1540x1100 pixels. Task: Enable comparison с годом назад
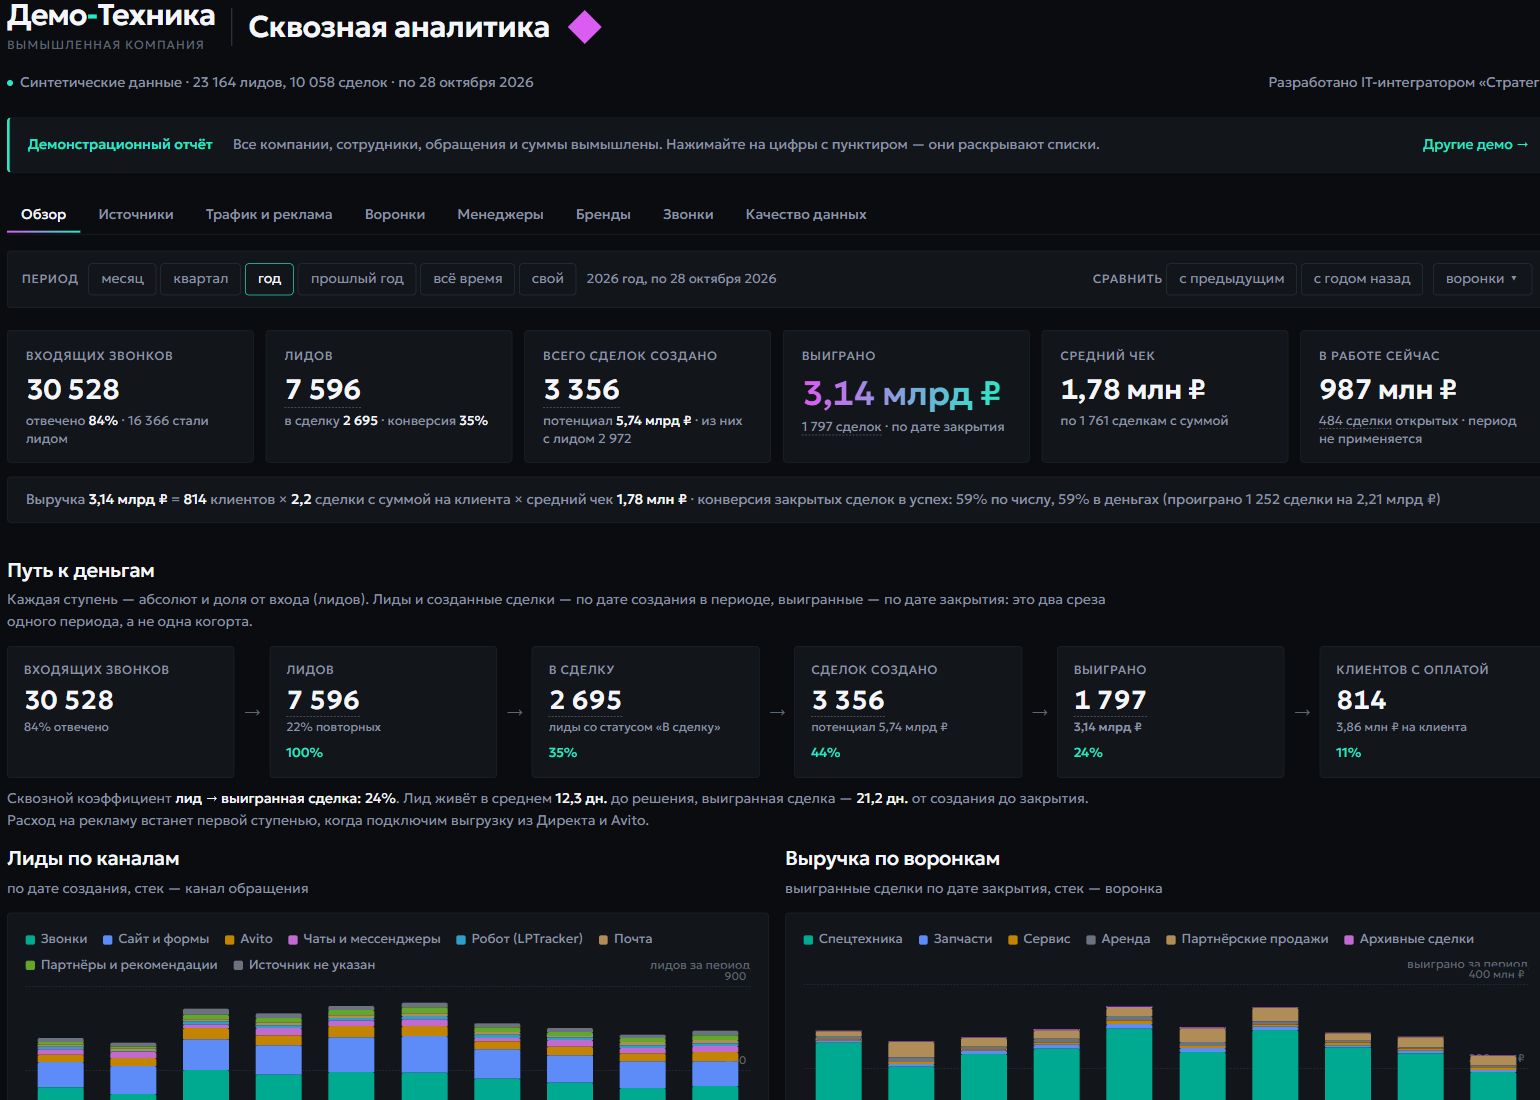[x=1362, y=279]
